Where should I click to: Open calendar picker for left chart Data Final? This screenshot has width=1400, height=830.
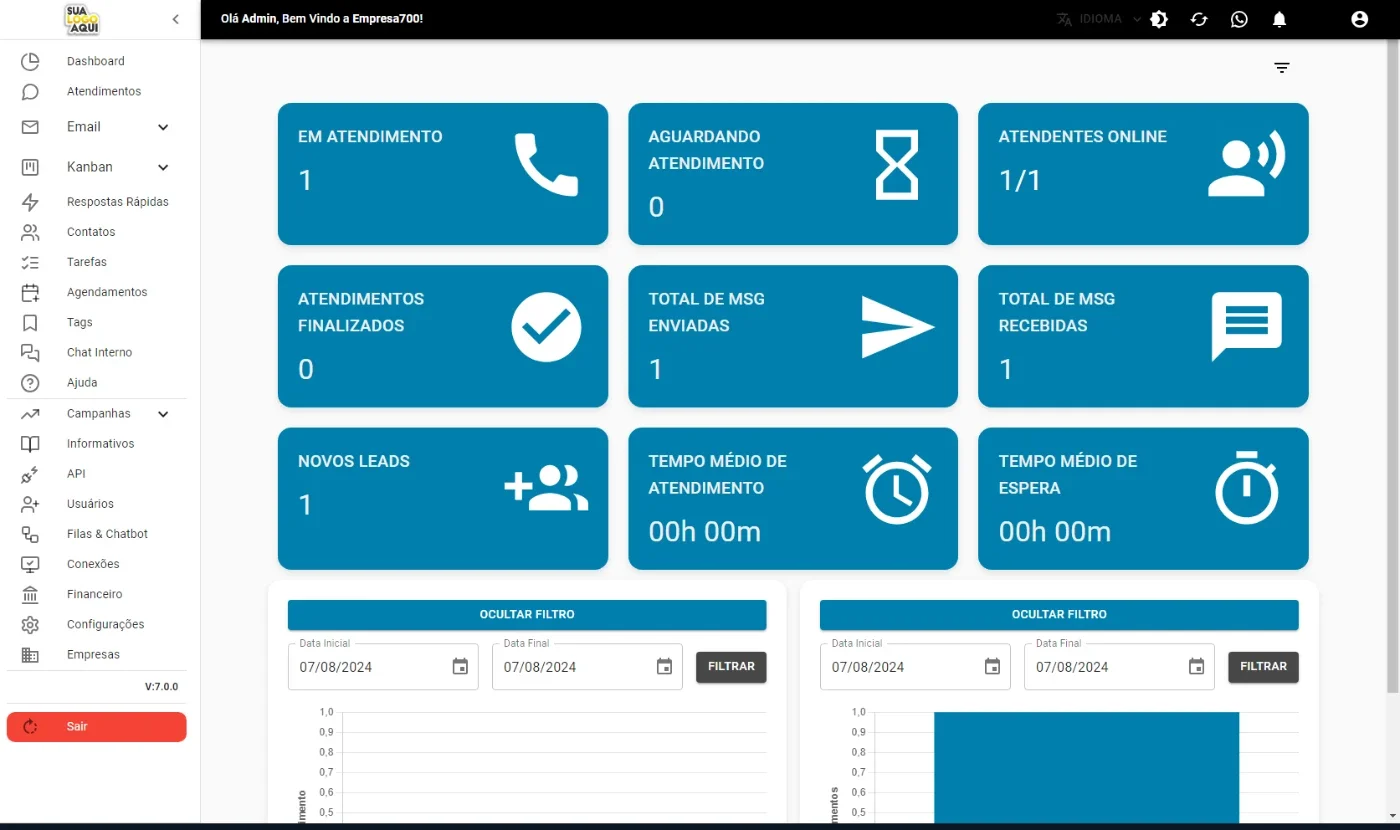tap(664, 667)
